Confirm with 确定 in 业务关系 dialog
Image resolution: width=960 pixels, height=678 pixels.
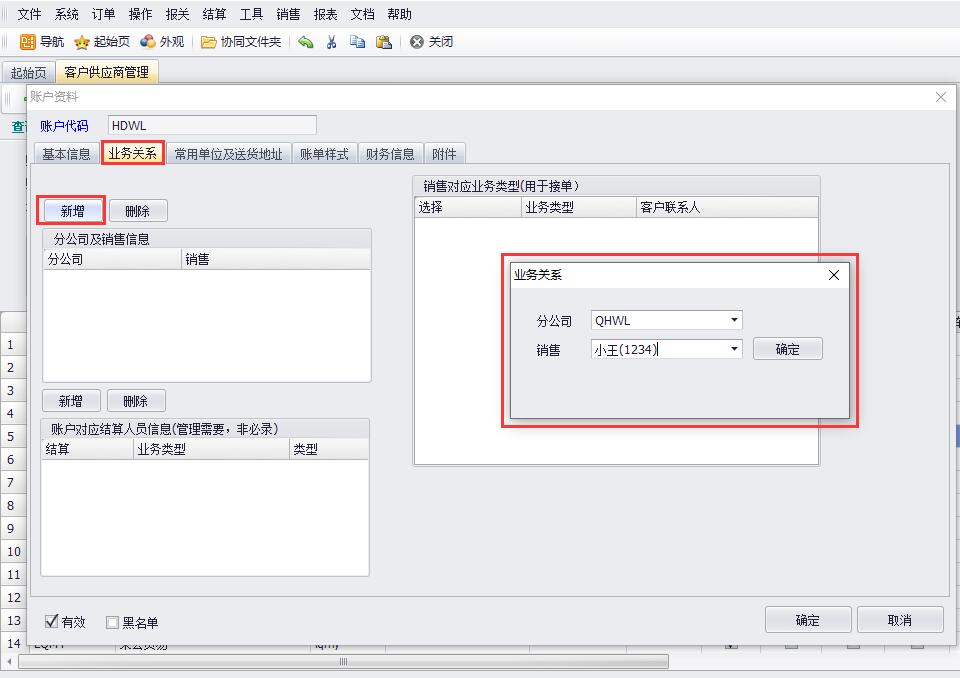pos(787,349)
